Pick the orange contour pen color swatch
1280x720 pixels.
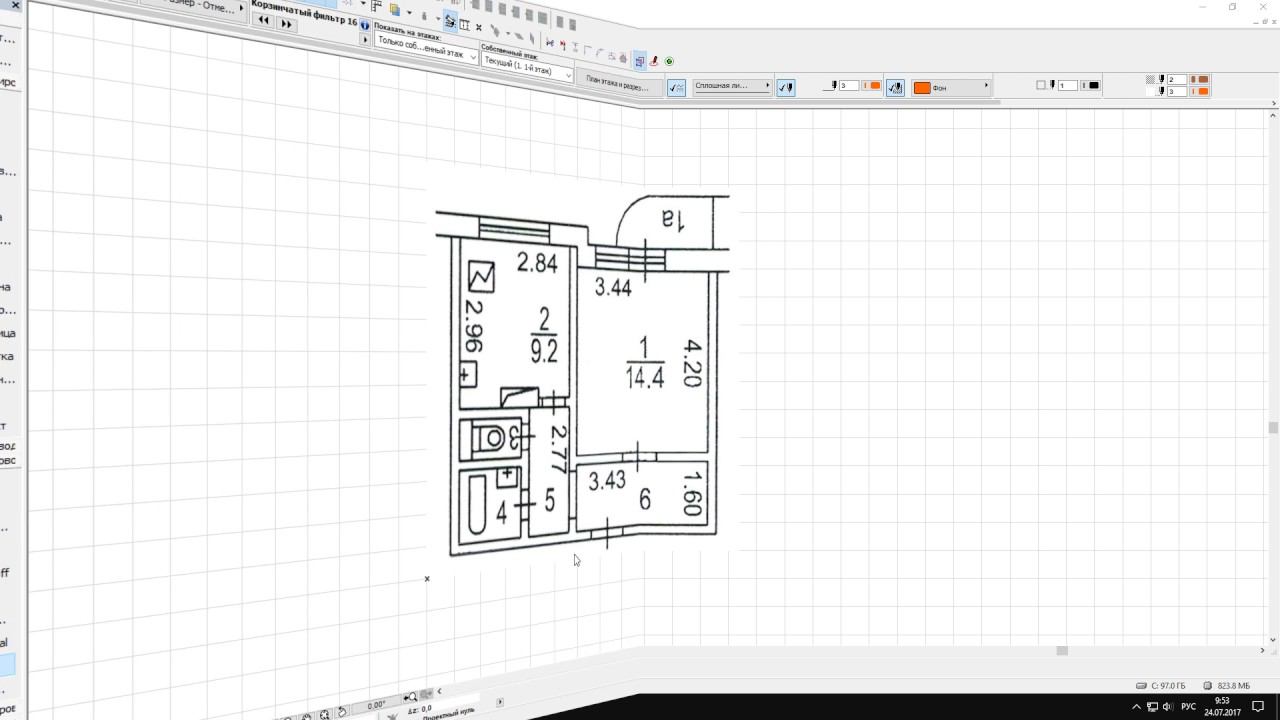tap(872, 86)
